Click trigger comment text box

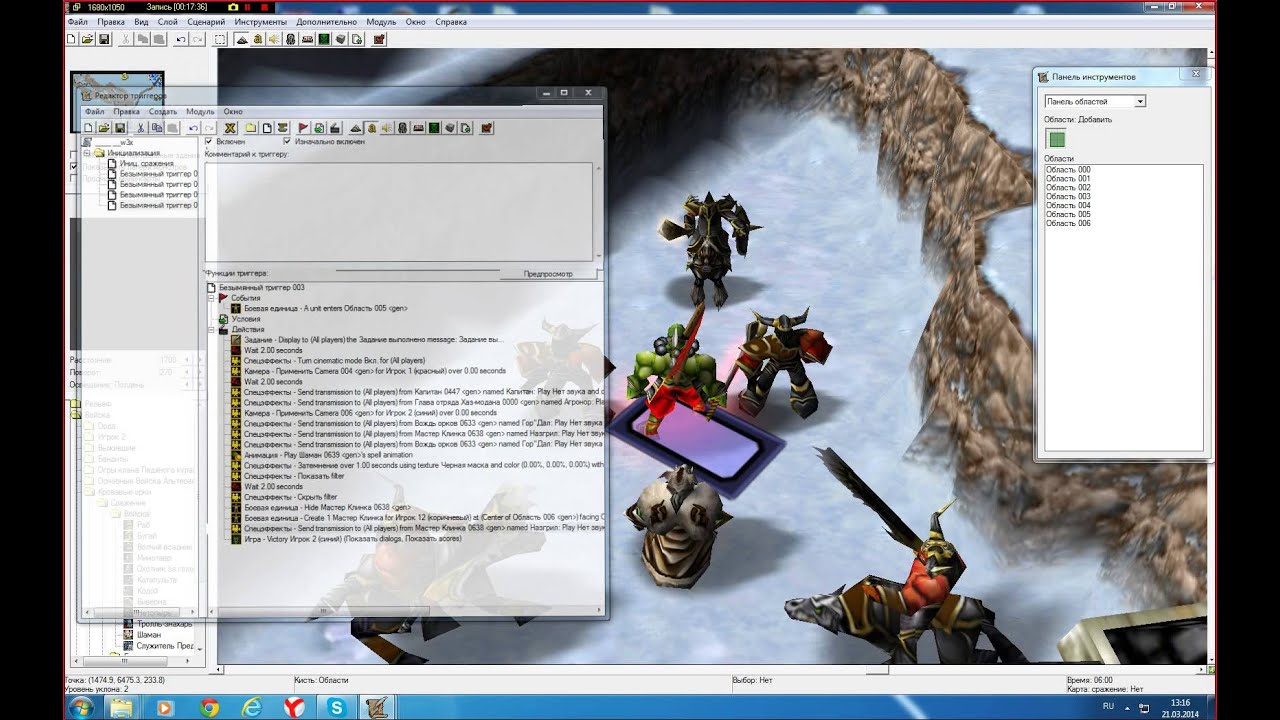pos(398,212)
